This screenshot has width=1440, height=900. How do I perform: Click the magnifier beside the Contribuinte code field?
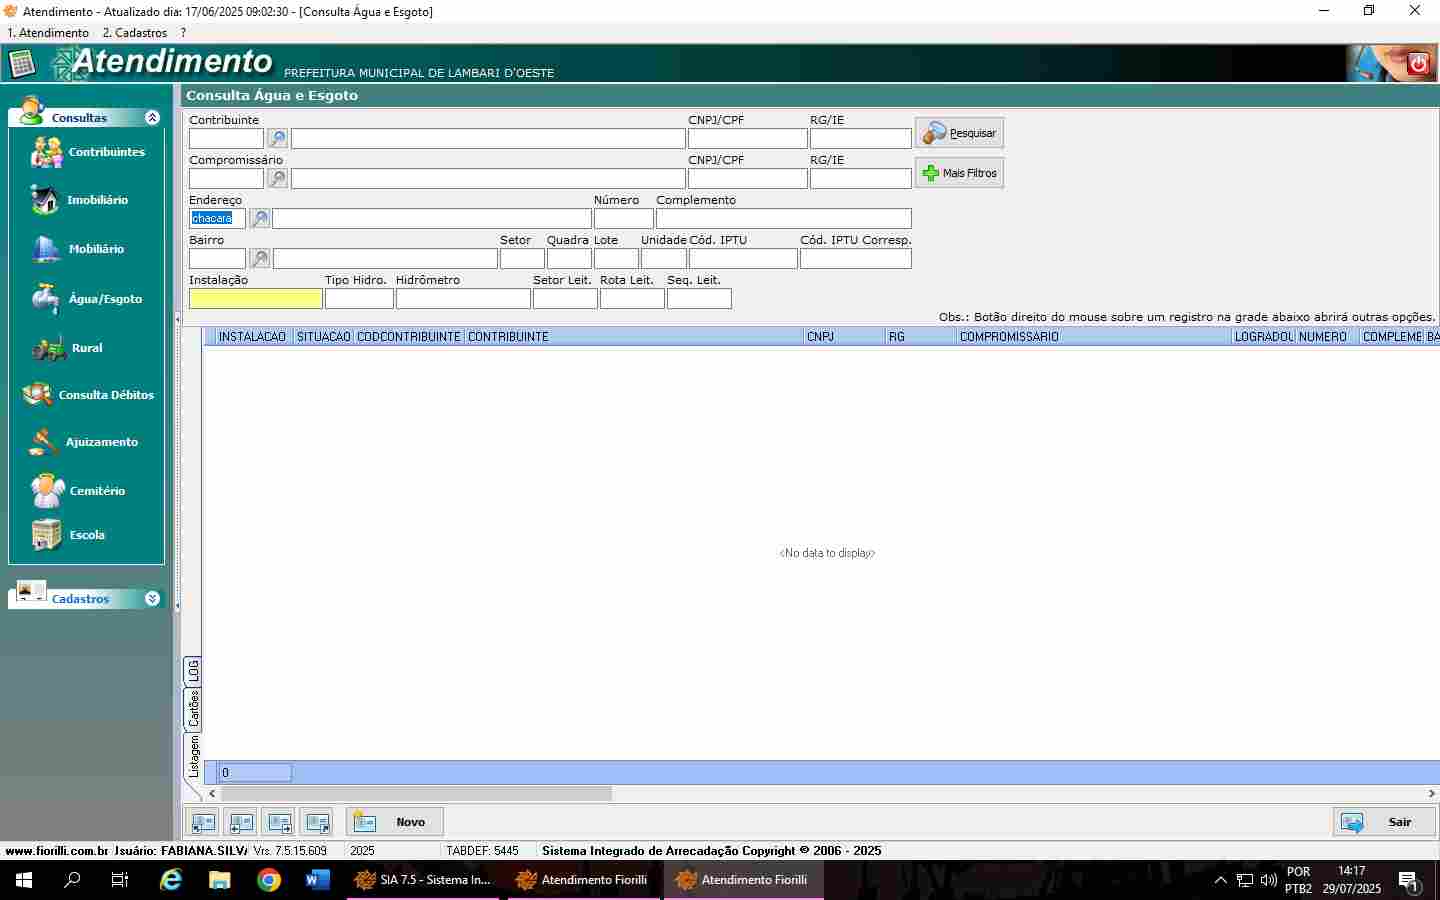(x=277, y=139)
